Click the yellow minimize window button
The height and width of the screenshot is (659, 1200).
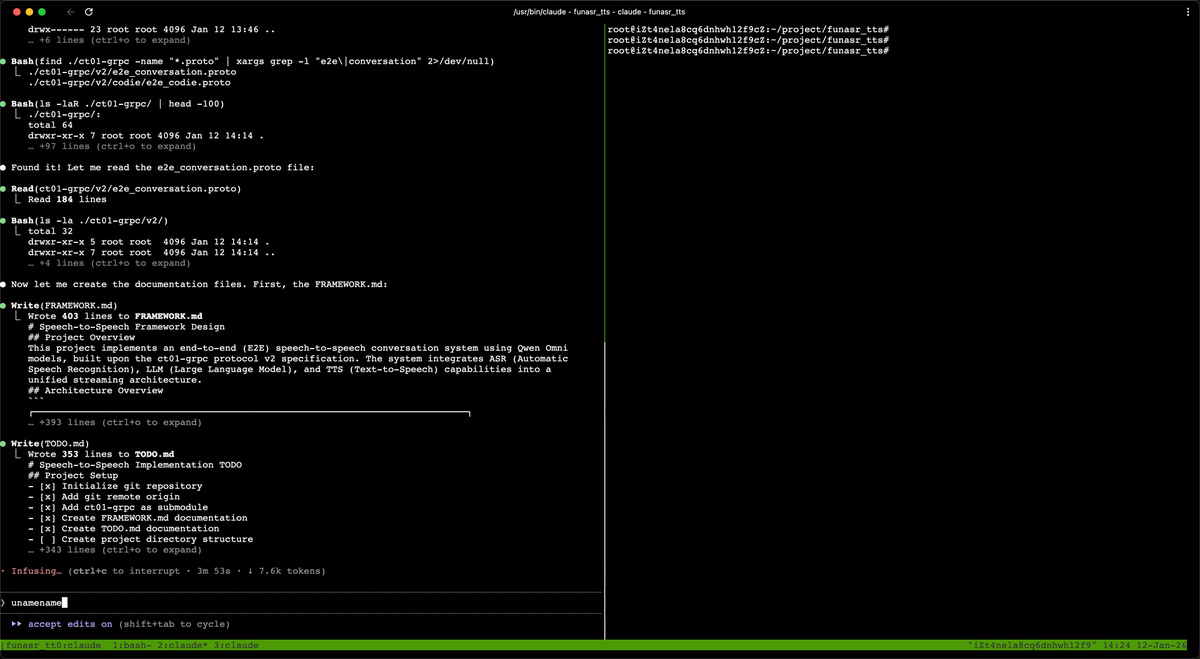pyautogui.click(x=27, y=11)
